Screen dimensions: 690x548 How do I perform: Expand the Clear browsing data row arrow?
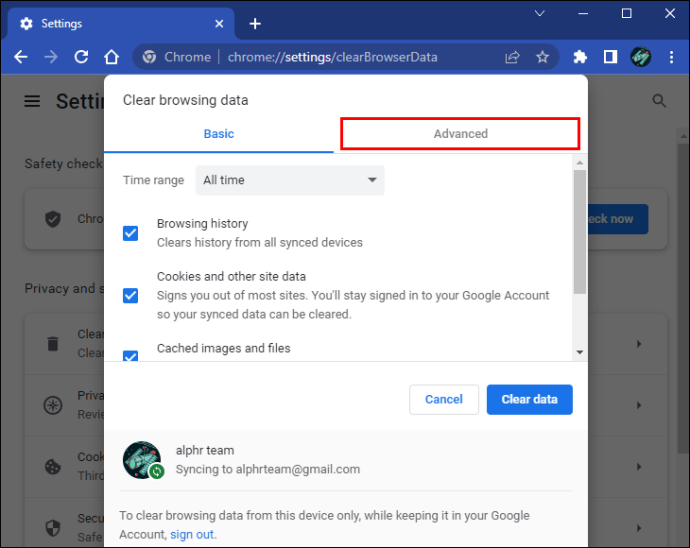pyautogui.click(x=639, y=343)
